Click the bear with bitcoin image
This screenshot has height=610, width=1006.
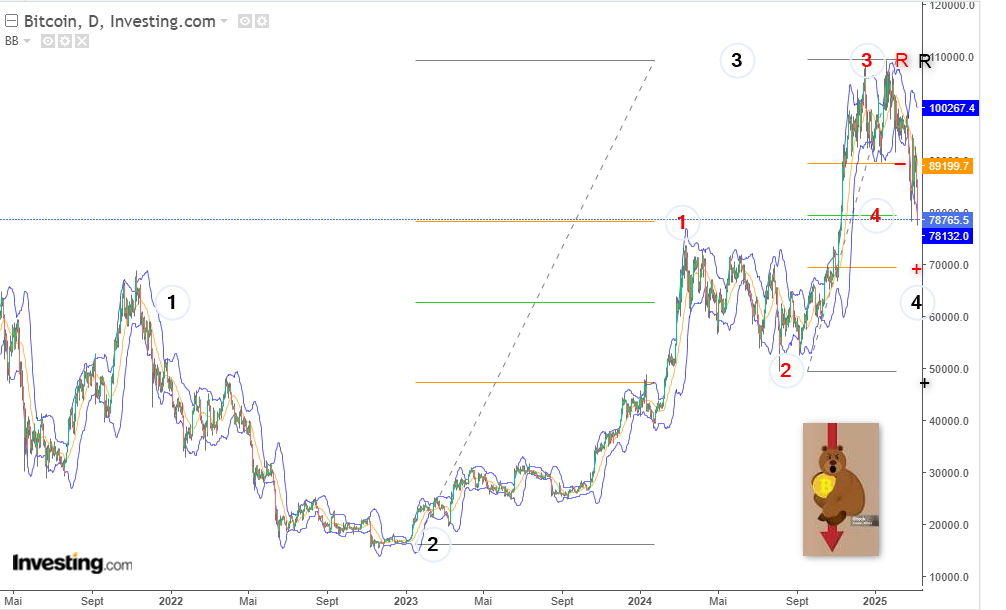tap(840, 489)
